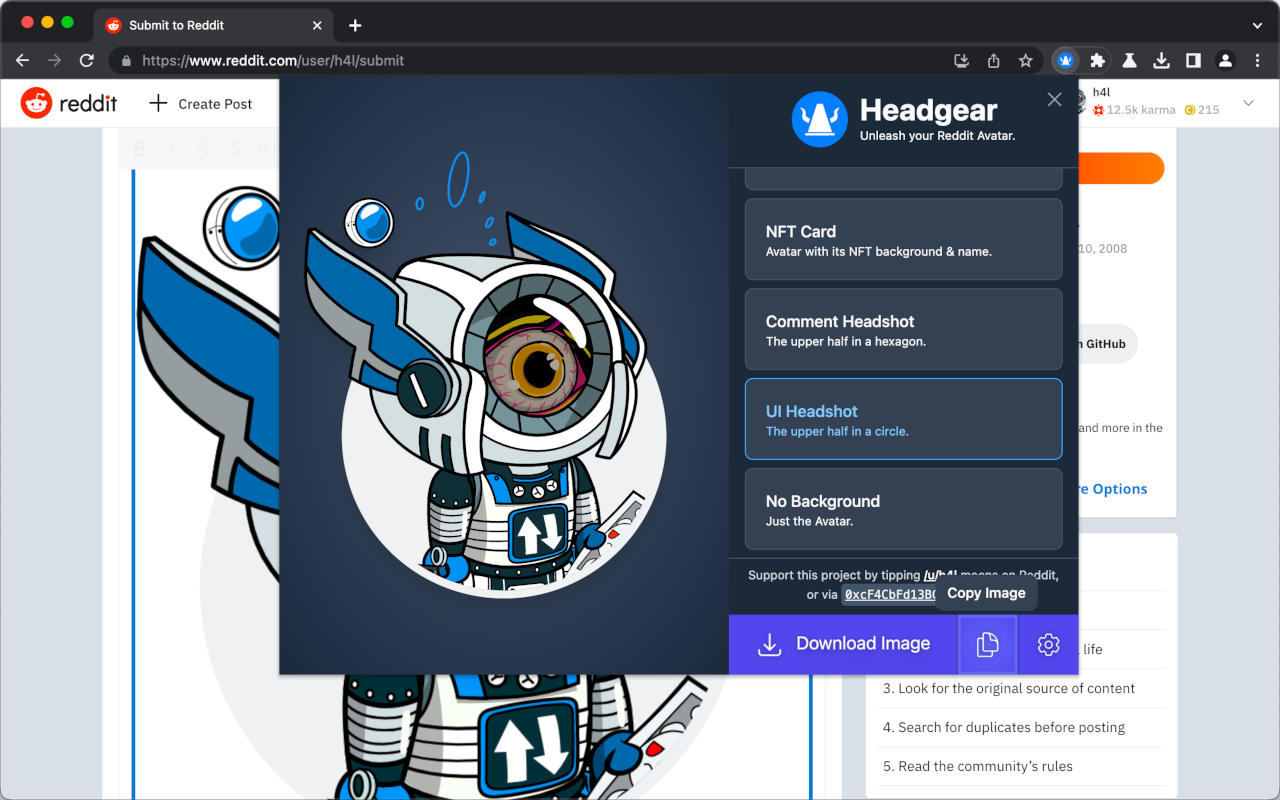Select the Comment Headshot style
The width and height of the screenshot is (1280, 800).
[x=903, y=329]
